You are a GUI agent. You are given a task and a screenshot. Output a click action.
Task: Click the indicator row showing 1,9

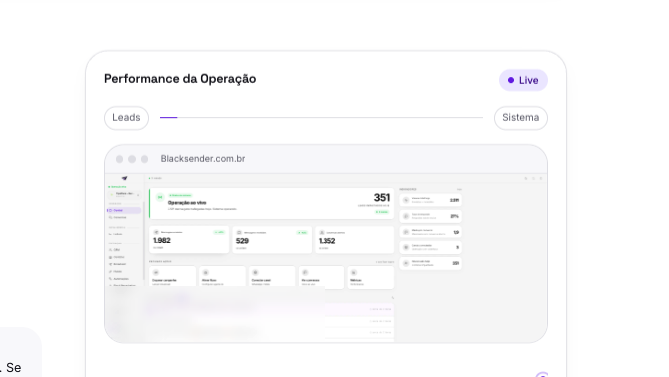point(430,232)
